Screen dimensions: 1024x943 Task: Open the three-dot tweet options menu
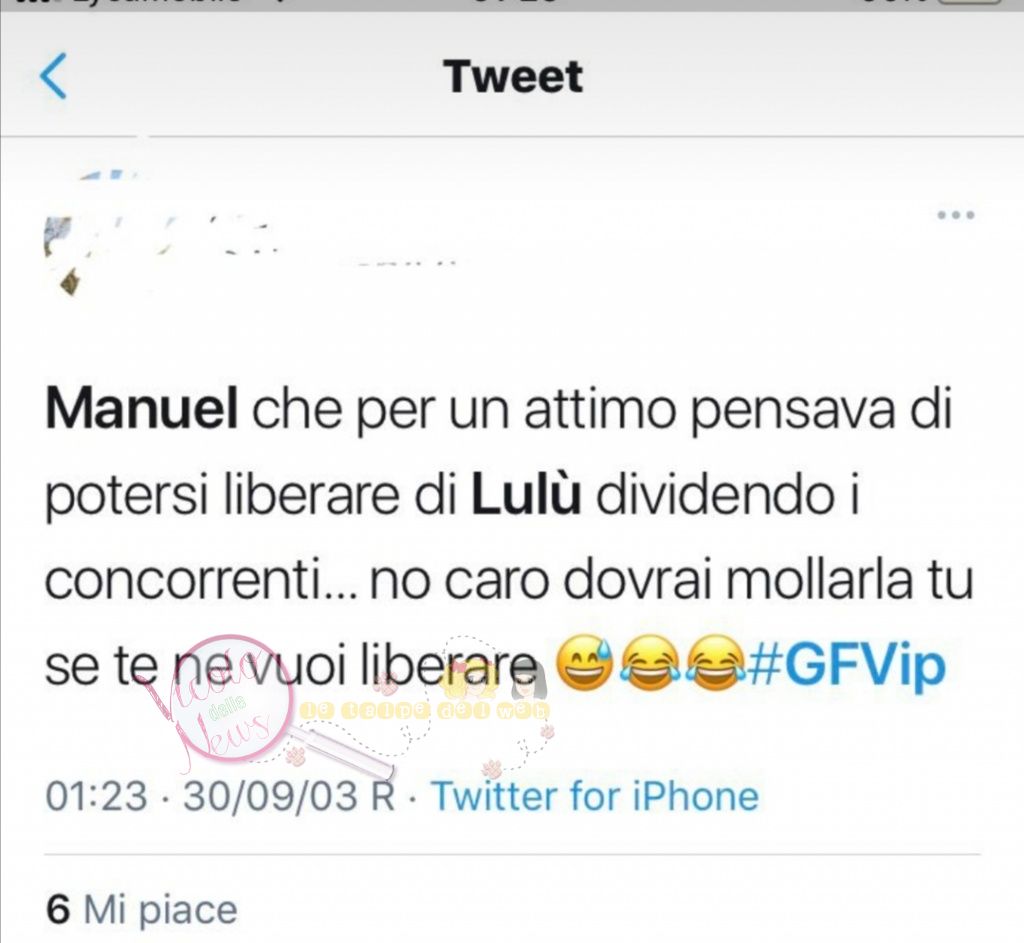955,215
